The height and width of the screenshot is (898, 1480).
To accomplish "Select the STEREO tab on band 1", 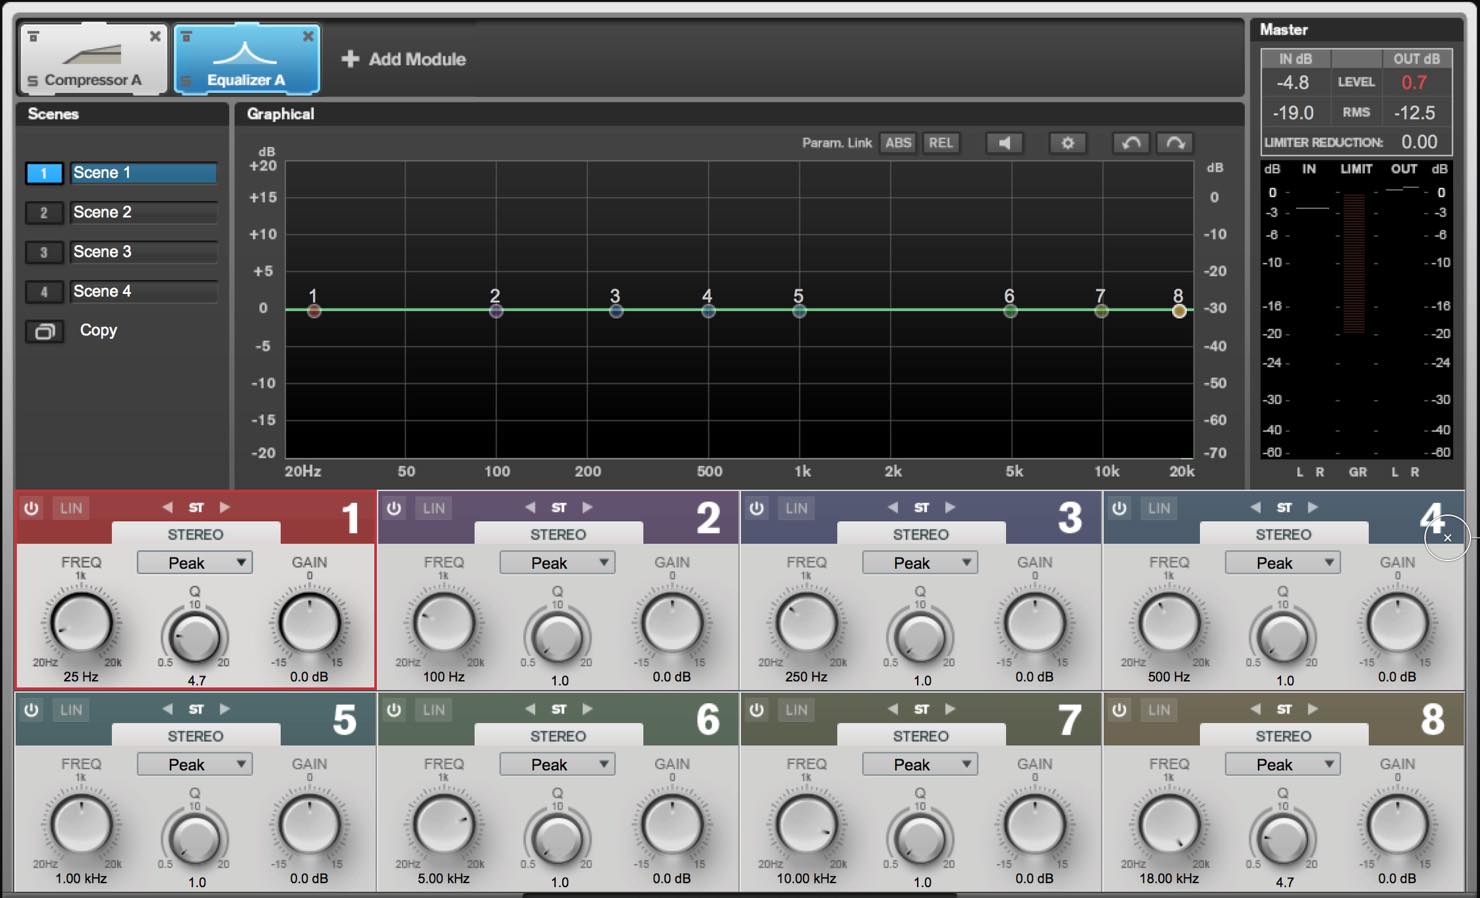I will point(196,534).
